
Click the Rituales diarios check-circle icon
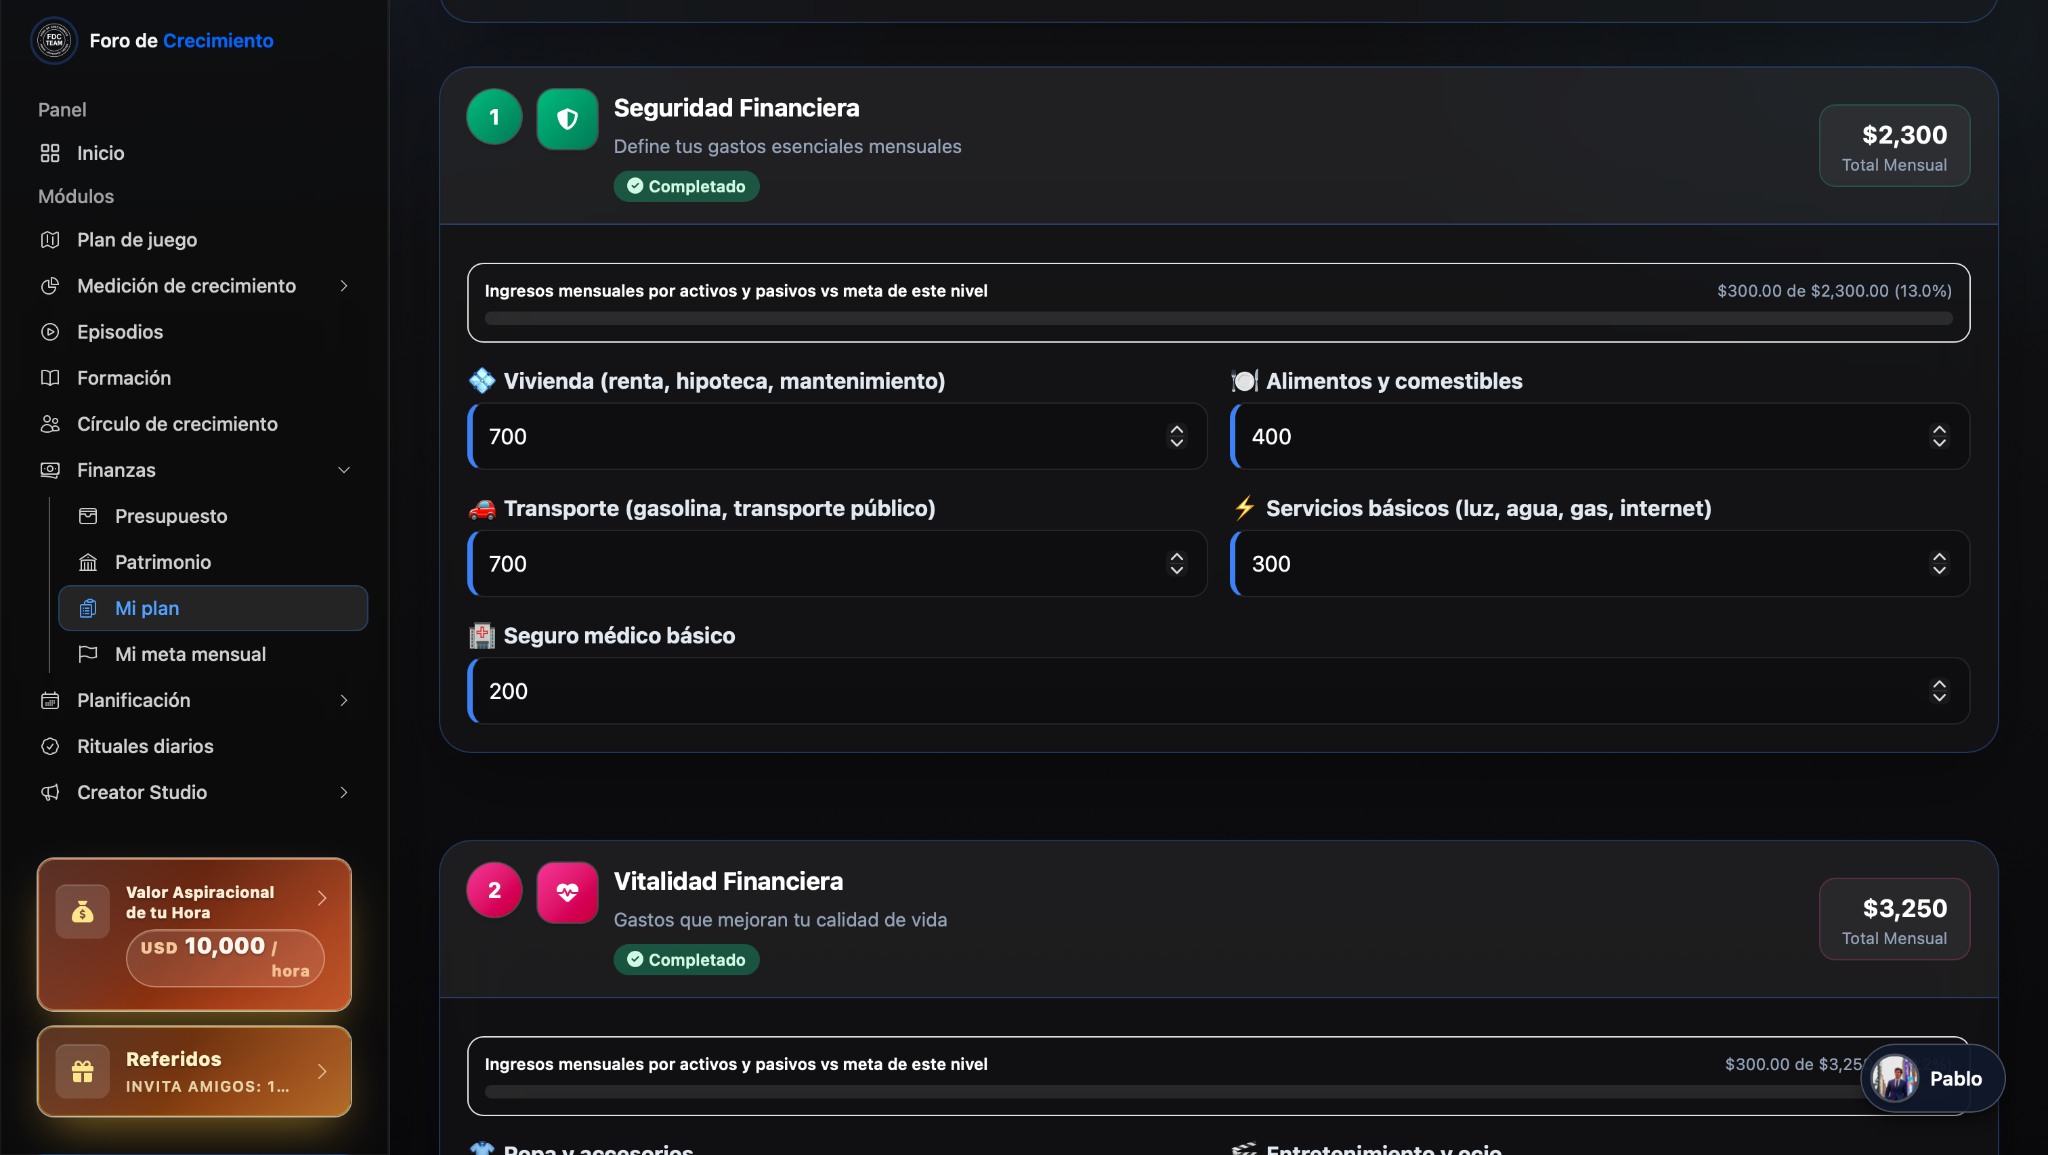50,746
